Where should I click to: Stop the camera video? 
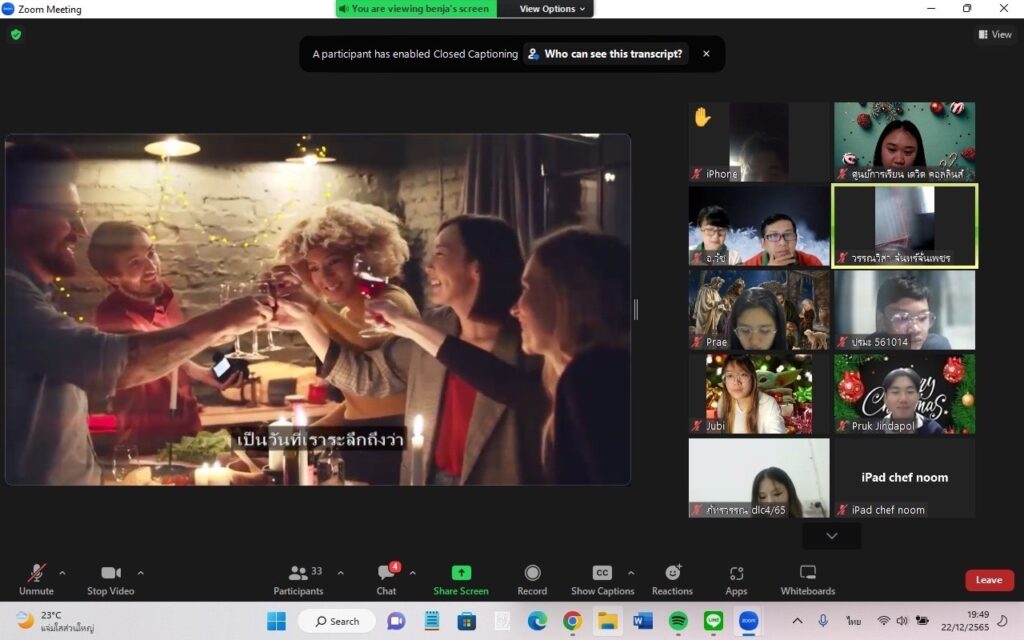coord(110,579)
